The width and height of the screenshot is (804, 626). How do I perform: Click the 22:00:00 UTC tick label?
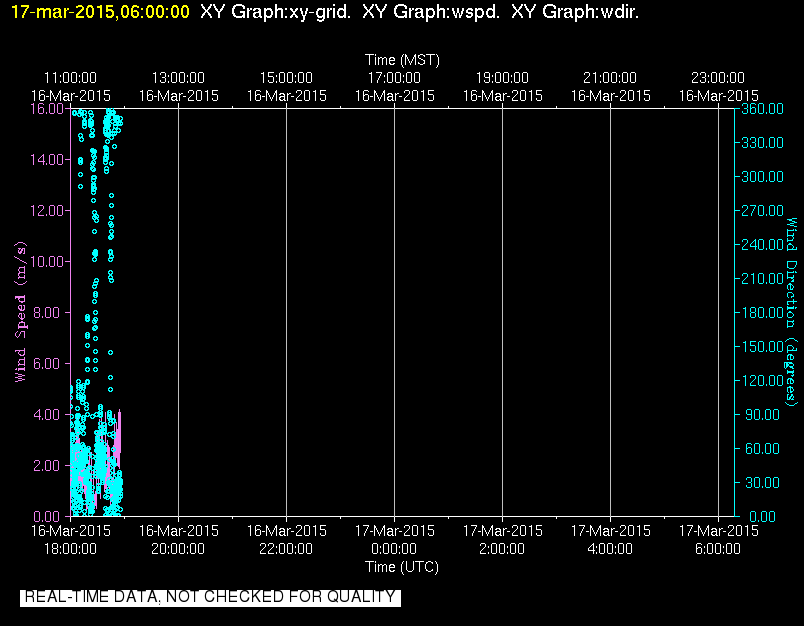click(x=286, y=549)
